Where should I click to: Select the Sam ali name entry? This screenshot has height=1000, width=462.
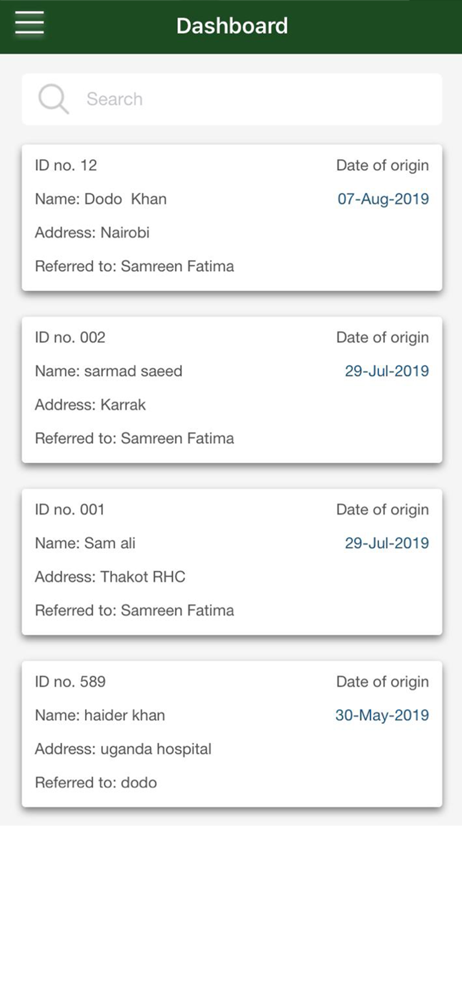coord(85,543)
